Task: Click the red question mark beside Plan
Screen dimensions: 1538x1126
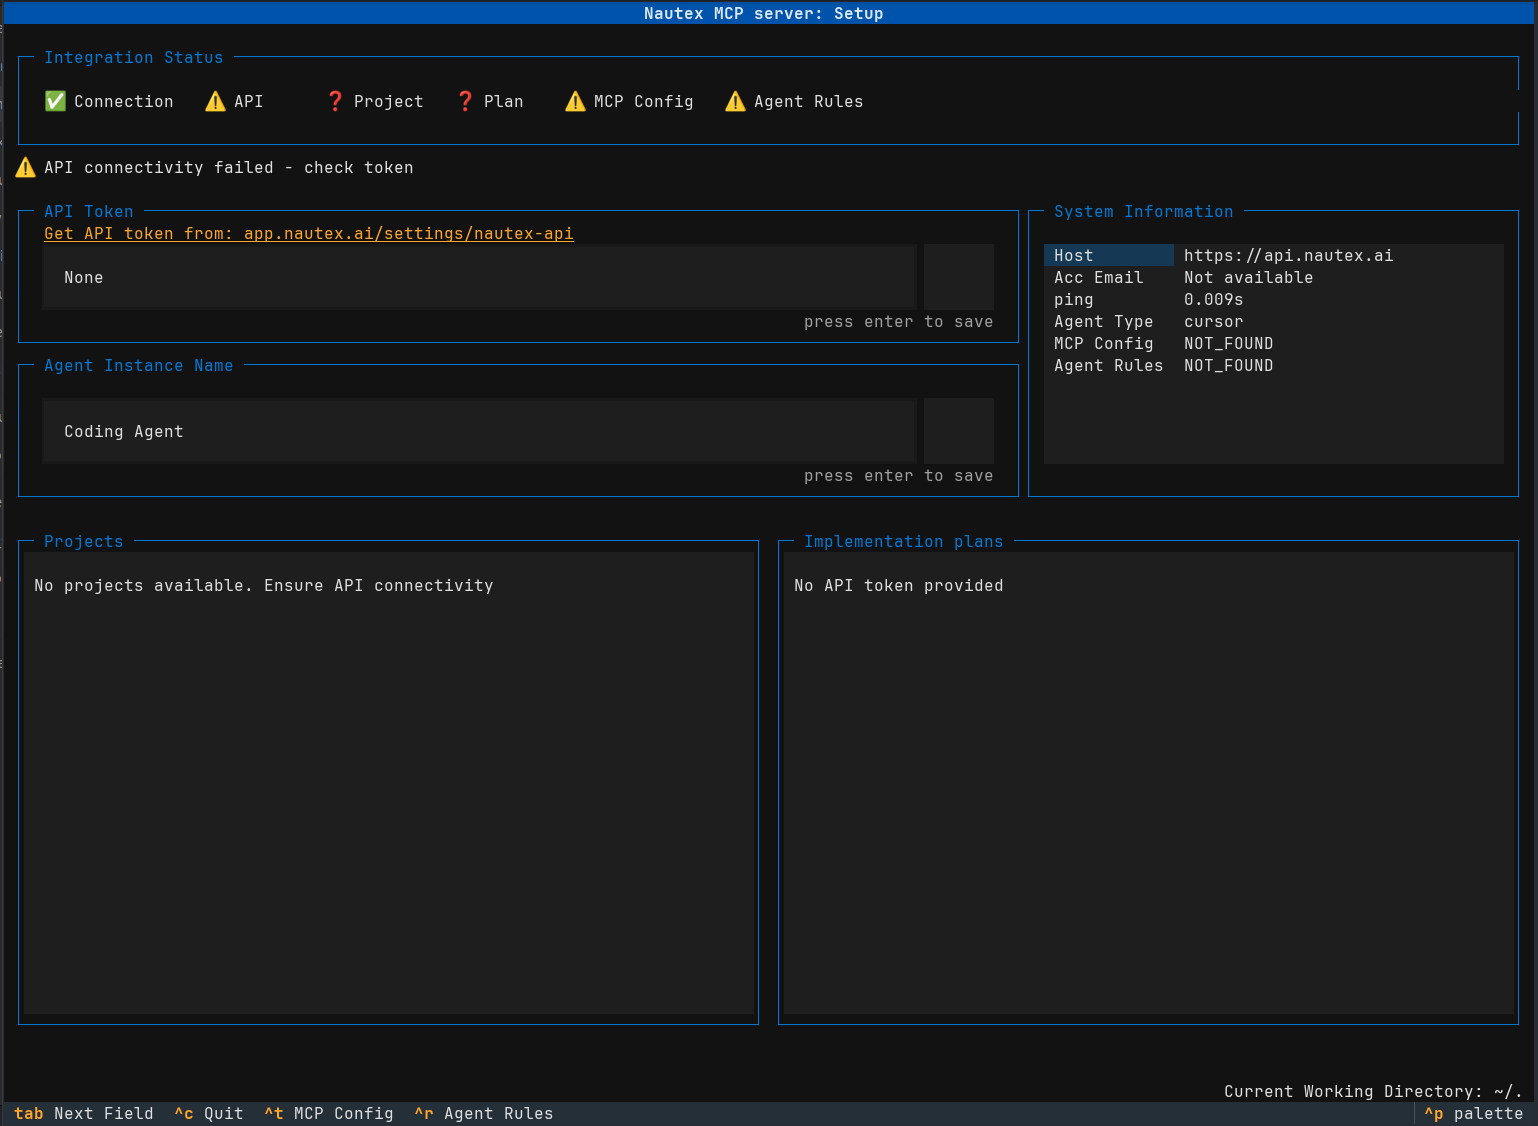Action: pos(465,101)
